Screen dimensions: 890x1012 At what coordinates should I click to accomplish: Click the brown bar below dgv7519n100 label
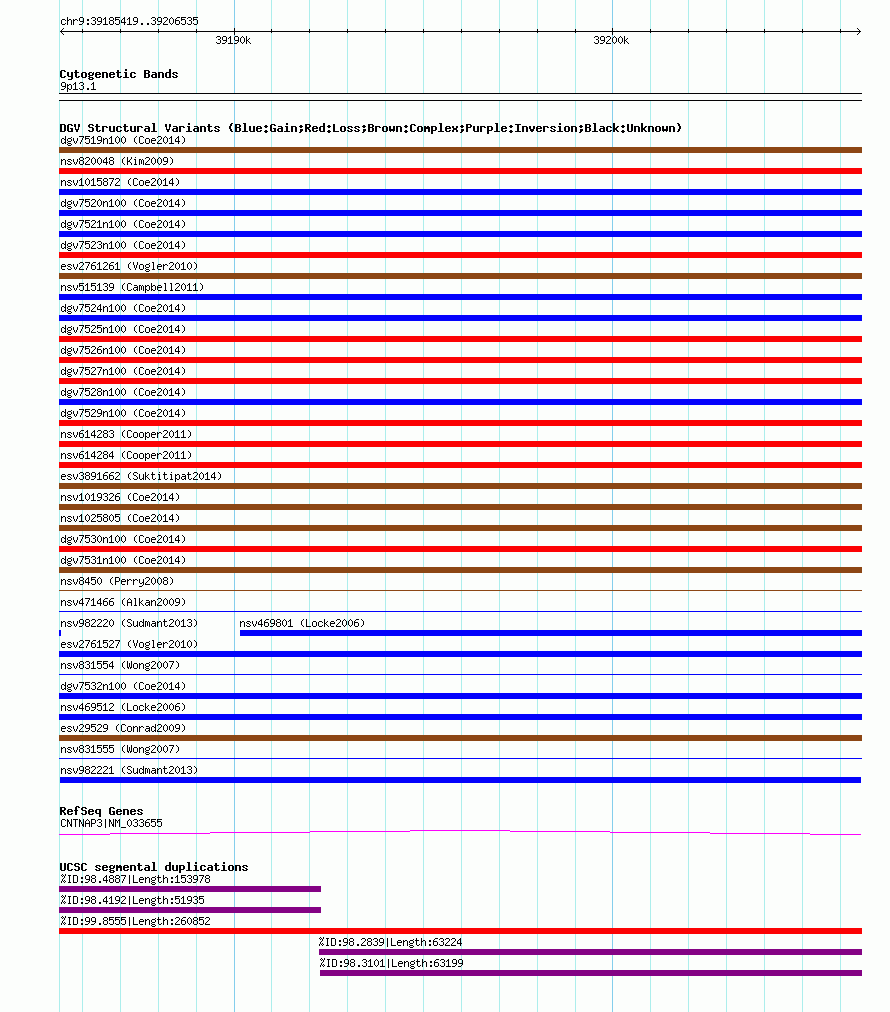[x=460, y=150]
